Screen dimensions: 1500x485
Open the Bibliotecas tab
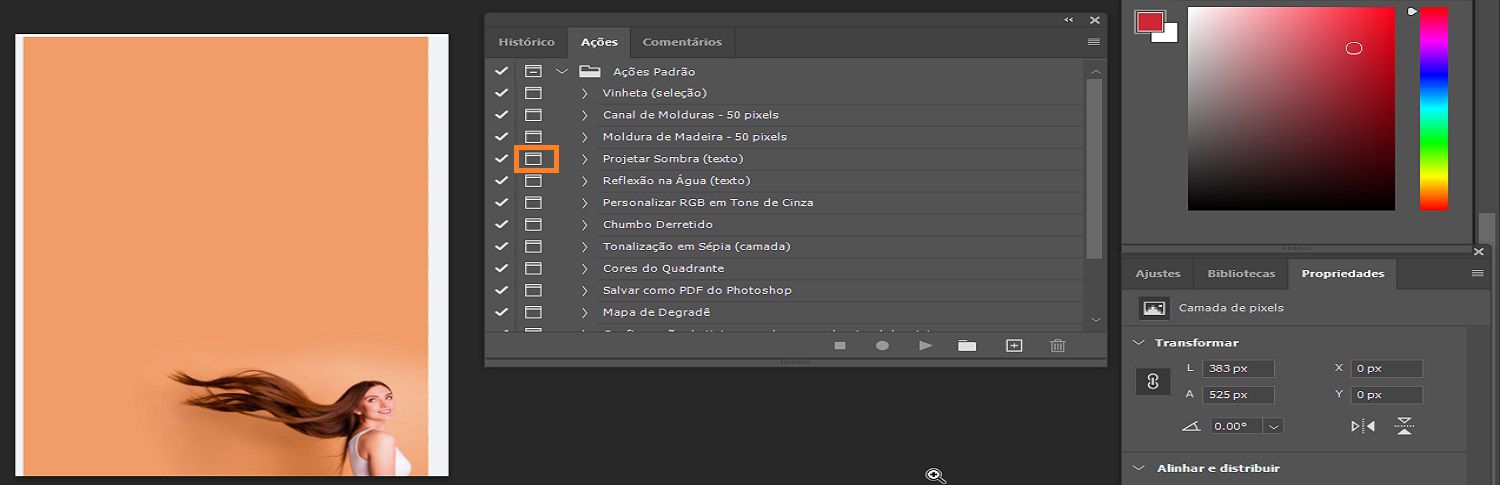1241,273
